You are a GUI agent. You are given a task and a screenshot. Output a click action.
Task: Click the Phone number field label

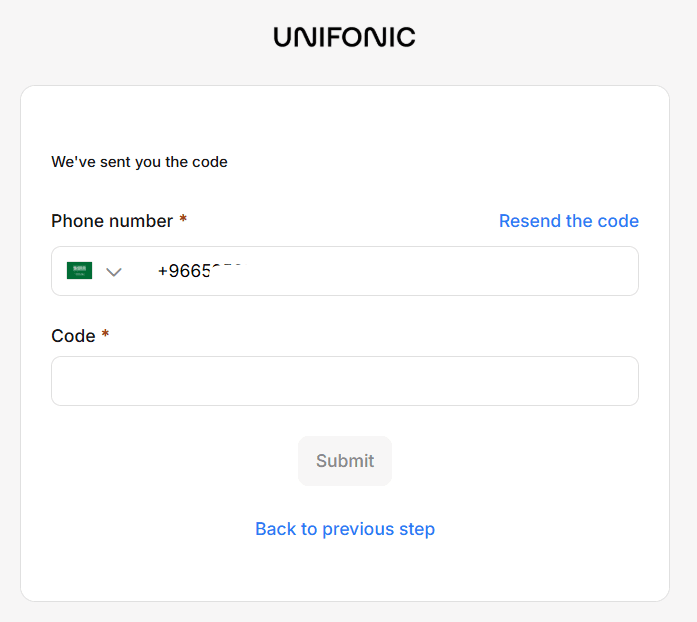pyautogui.click(x=112, y=221)
